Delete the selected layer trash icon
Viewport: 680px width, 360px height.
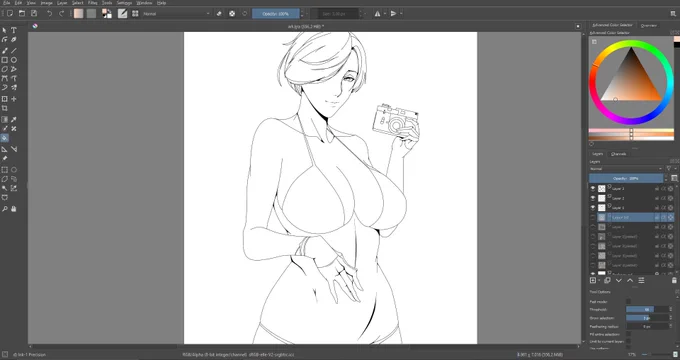click(674, 281)
